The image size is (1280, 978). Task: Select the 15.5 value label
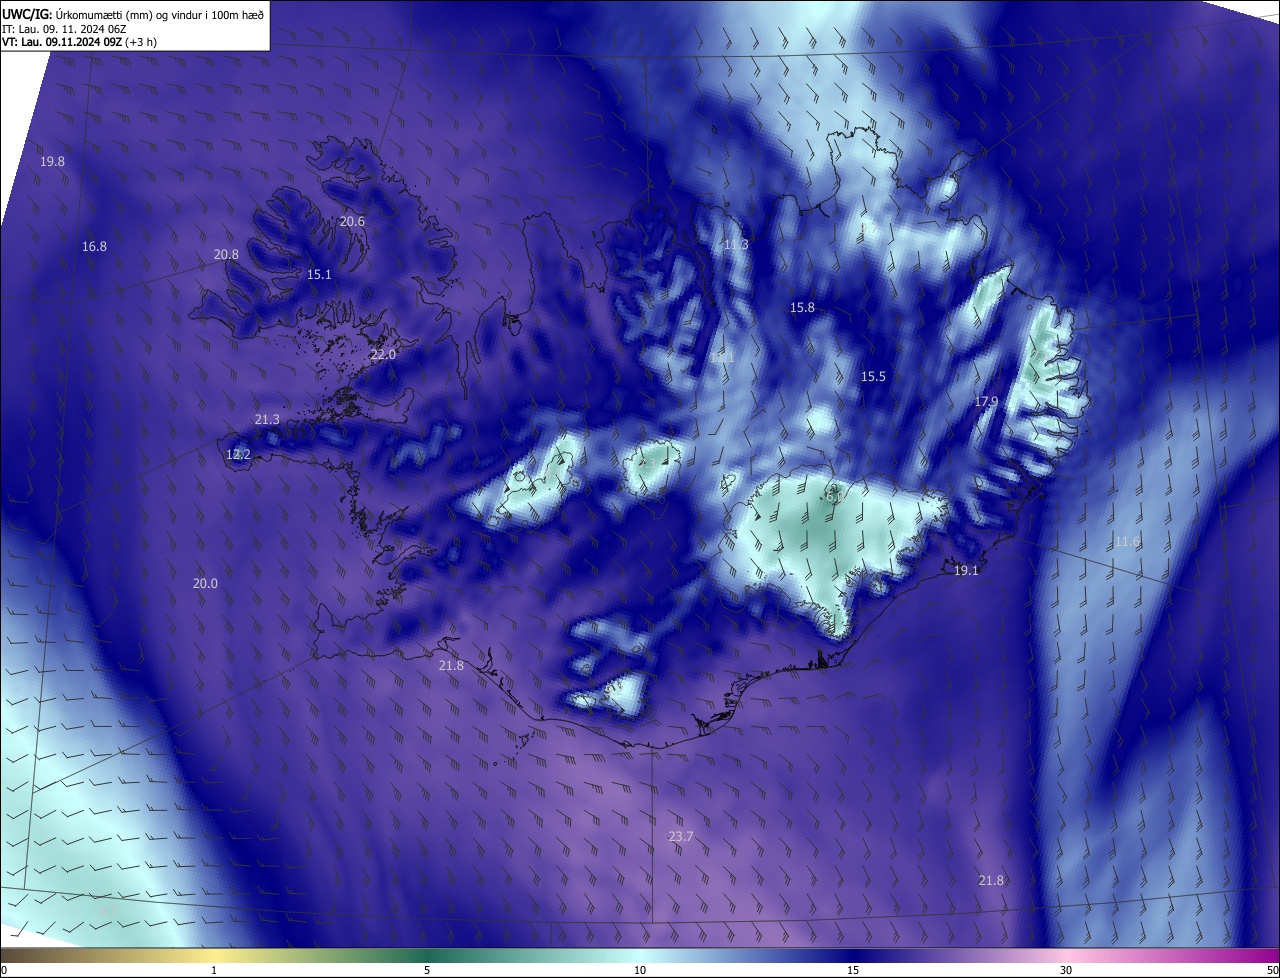point(873,377)
